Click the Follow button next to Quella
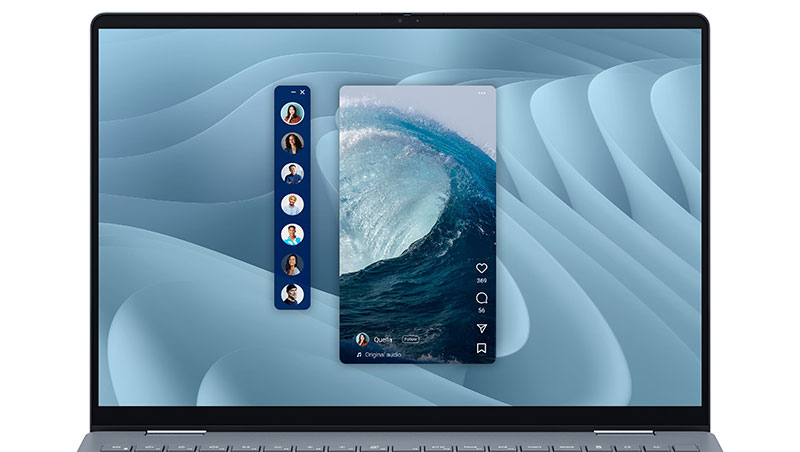This screenshot has height=452, width=800. pos(410,339)
